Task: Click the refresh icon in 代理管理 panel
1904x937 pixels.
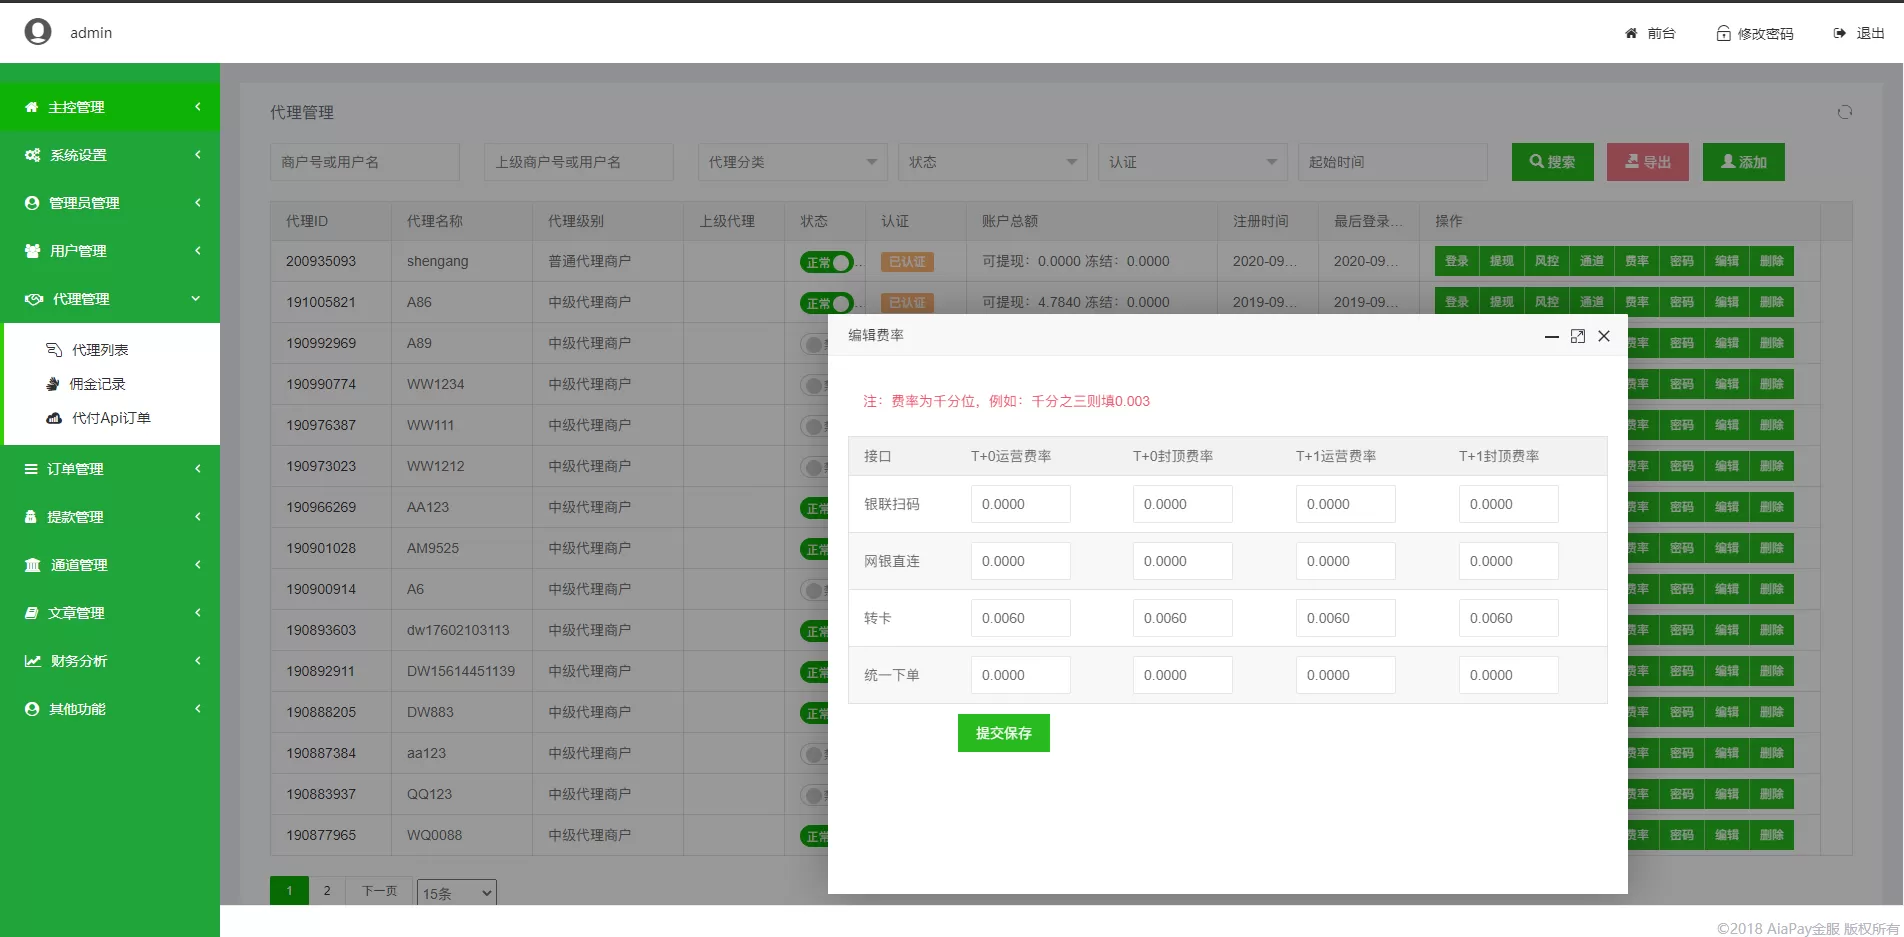Action: [1844, 112]
